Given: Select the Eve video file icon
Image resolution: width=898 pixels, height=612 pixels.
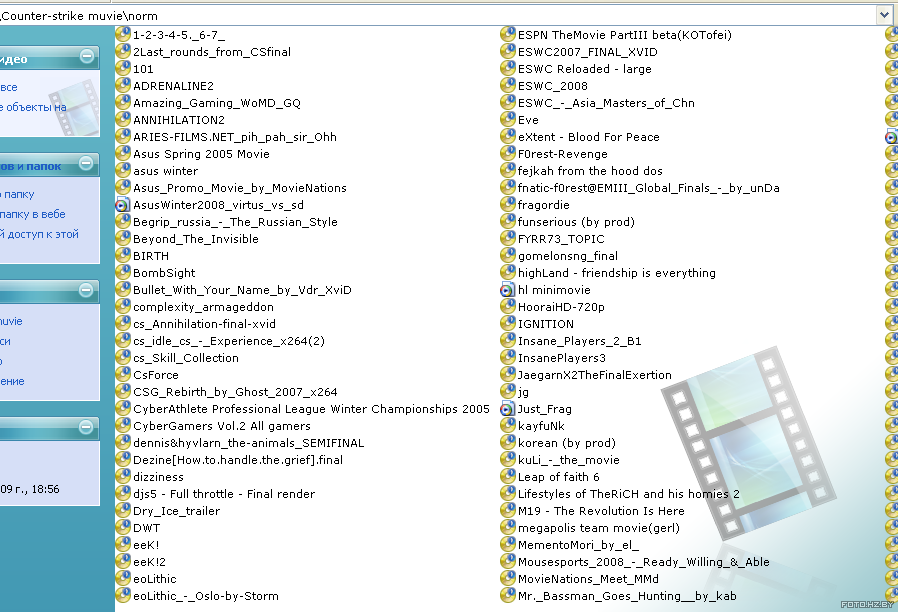Looking at the screenshot, I should tap(508, 120).
